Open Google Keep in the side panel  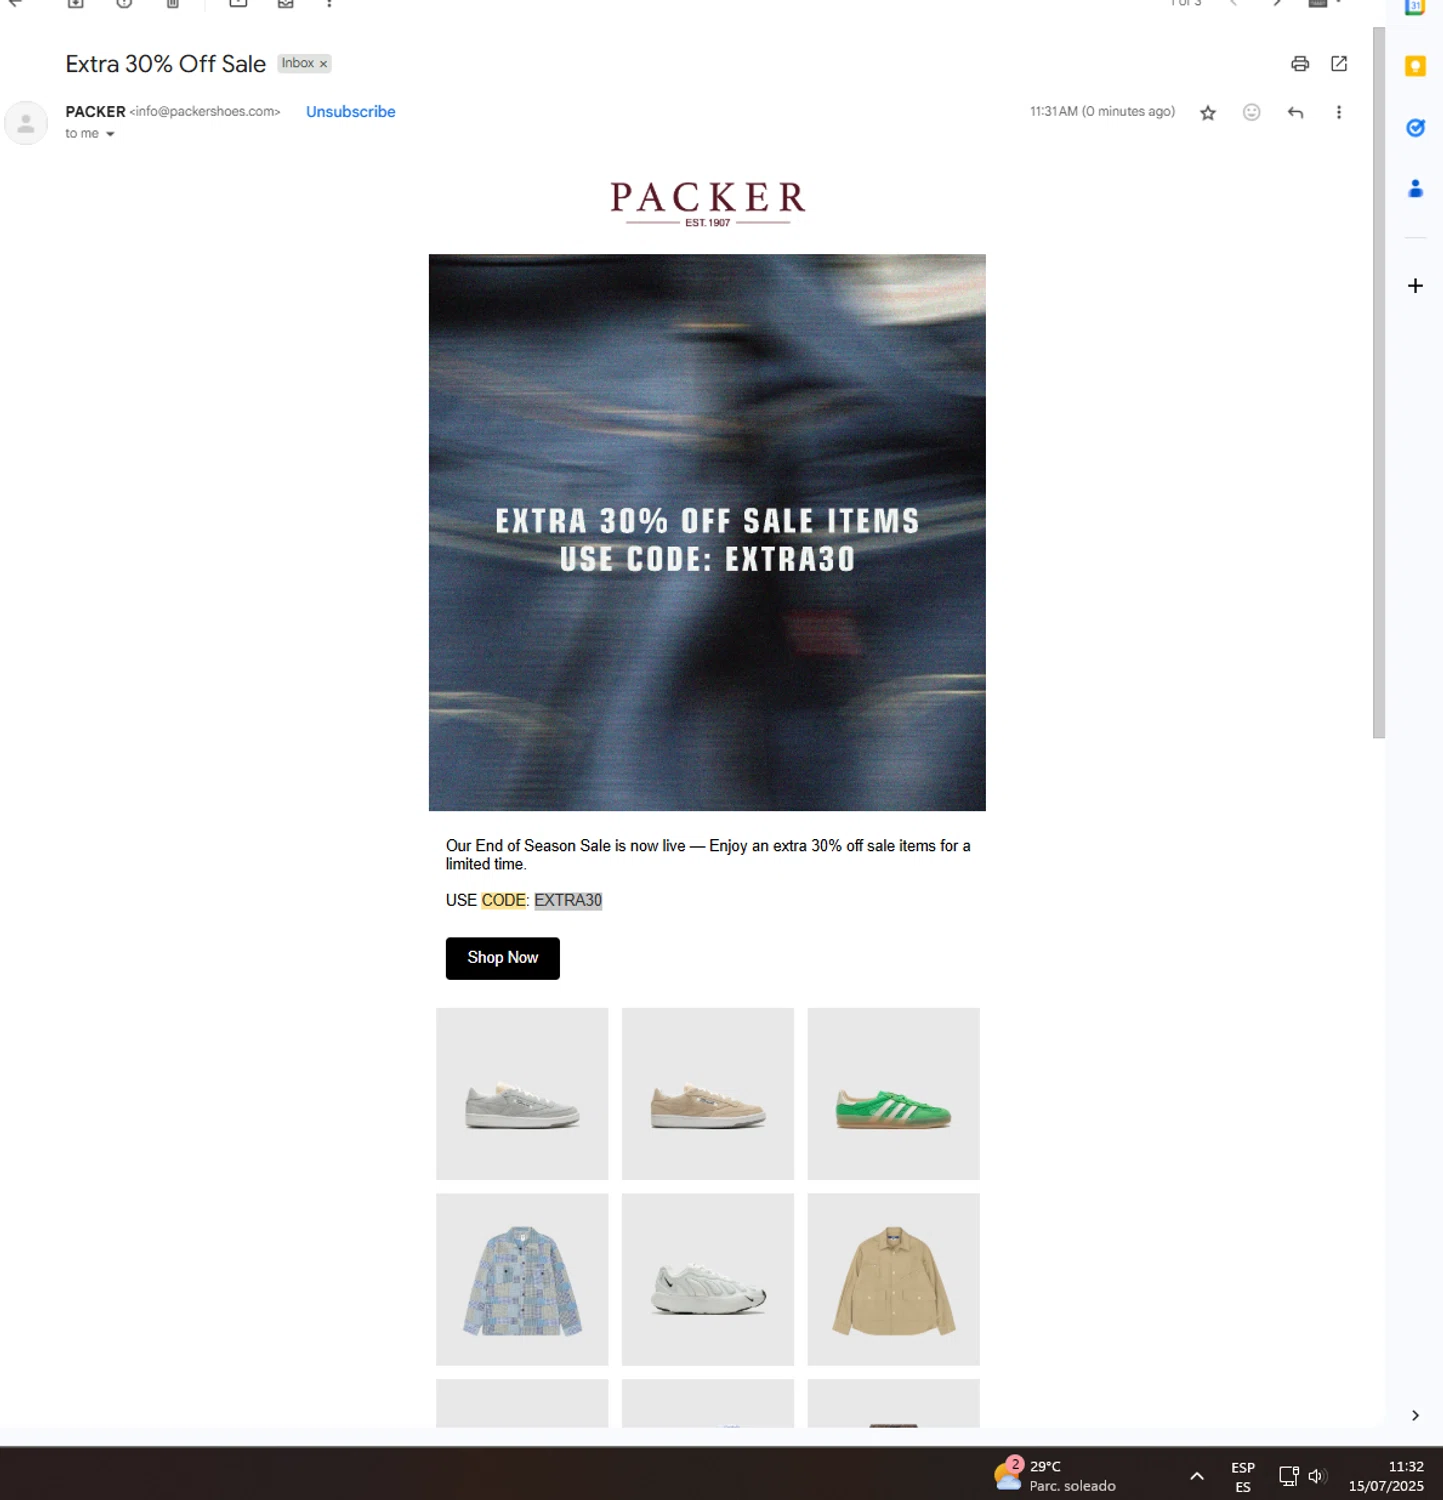[x=1415, y=66]
